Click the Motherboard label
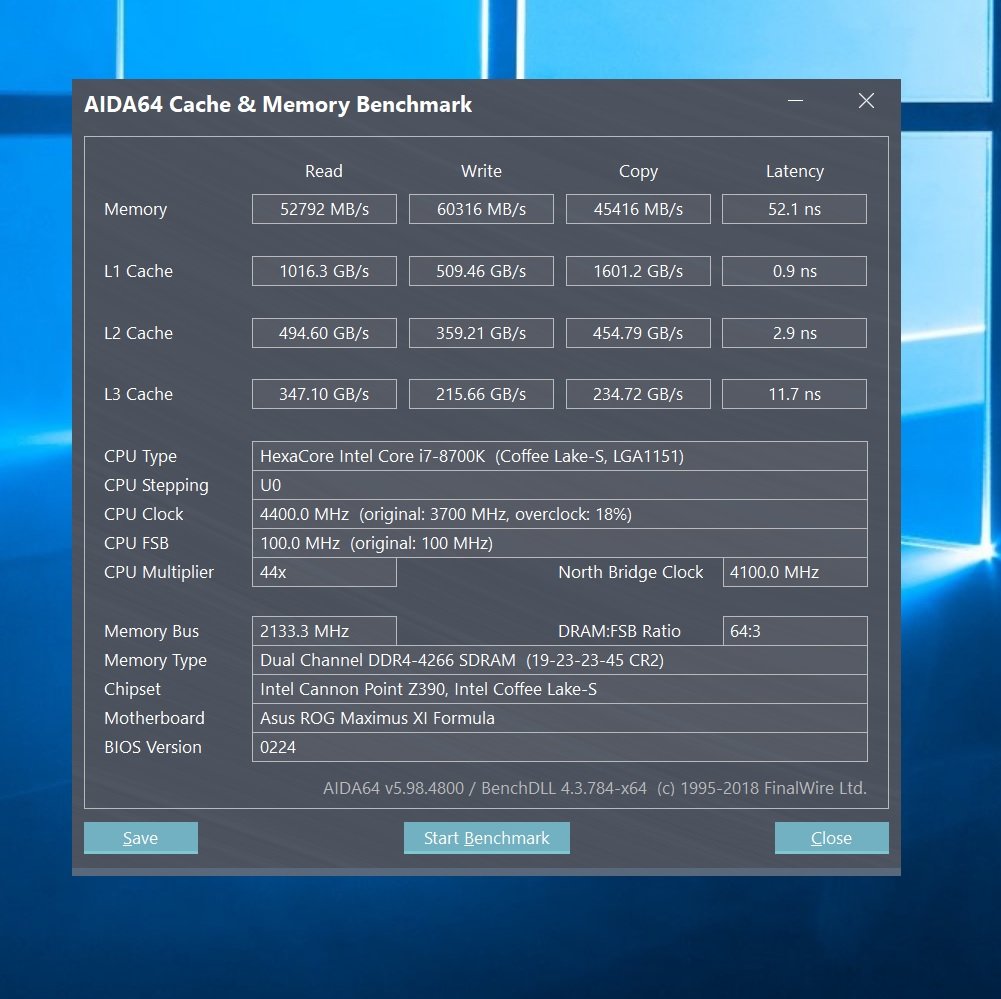Viewport: 1001px width, 999px height. pyautogui.click(x=154, y=718)
